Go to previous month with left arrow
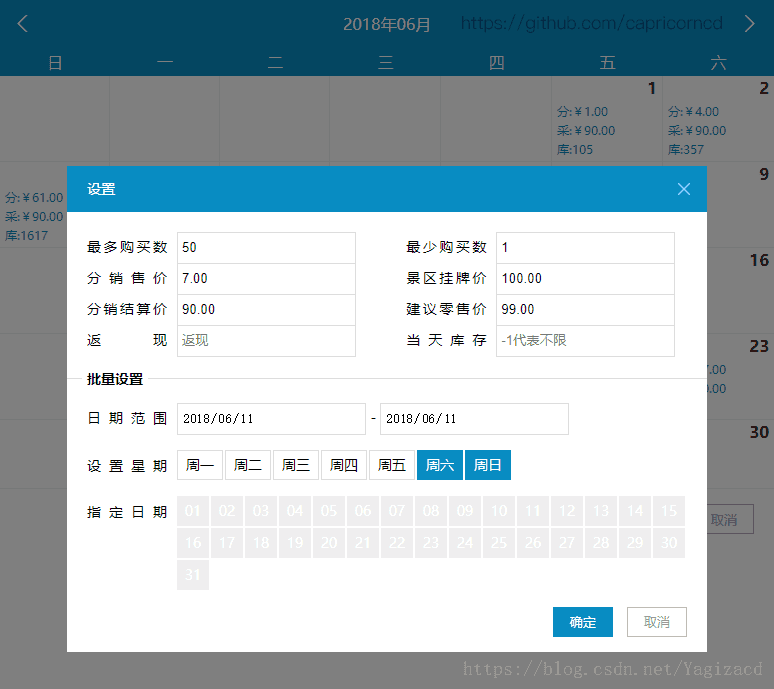This screenshot has height=689, width=774. coord(23,24)
